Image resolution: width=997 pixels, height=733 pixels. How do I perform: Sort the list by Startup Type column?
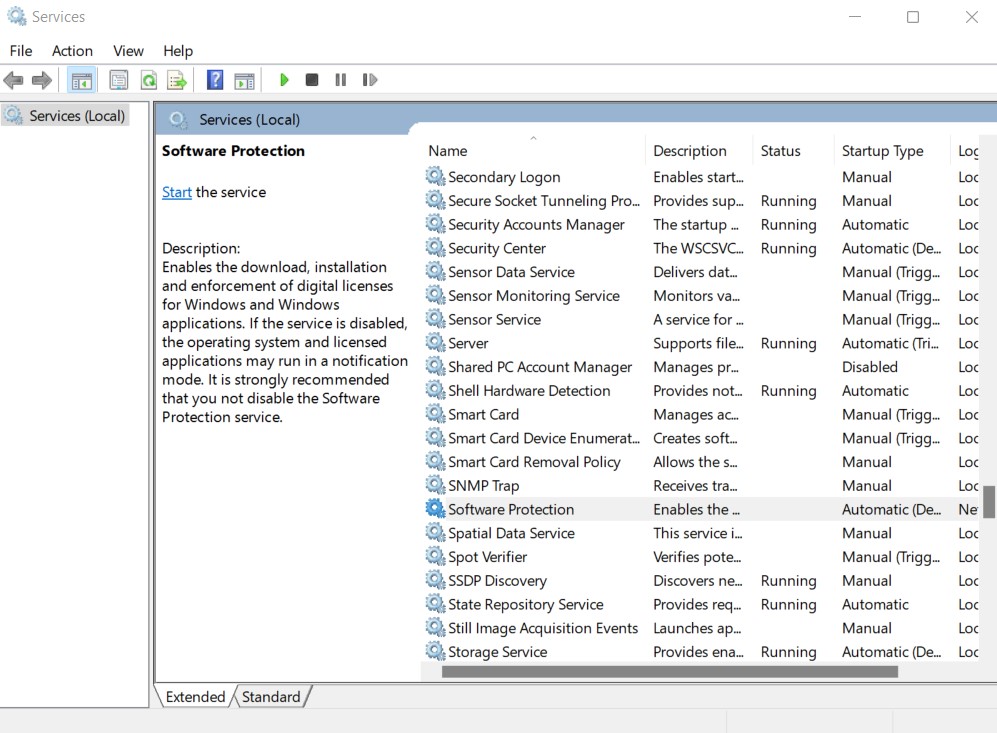(882, 151)
